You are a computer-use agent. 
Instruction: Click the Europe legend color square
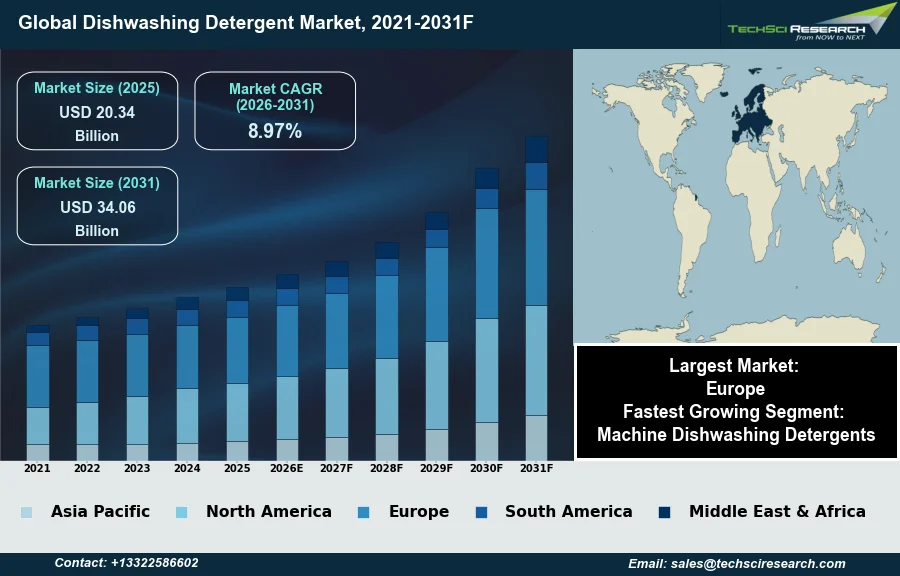(364, 512)
